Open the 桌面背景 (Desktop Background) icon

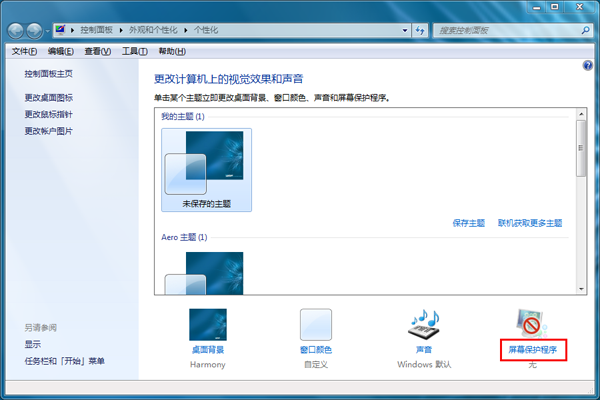click(208, 325)
